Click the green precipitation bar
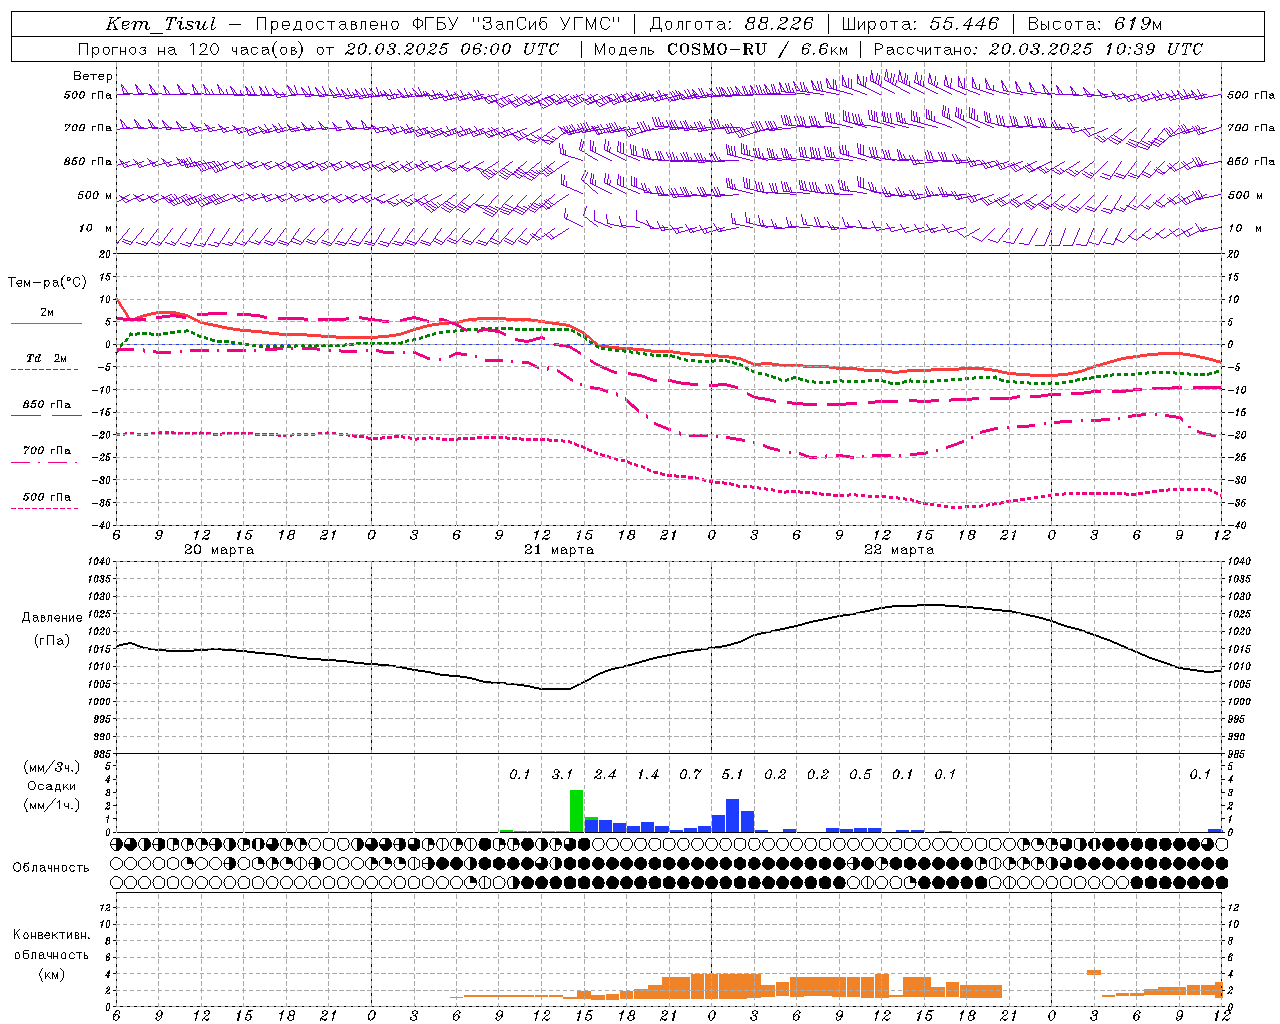Image resolution: width=1280 pixels, height=1024 pixels. [576, 811]
